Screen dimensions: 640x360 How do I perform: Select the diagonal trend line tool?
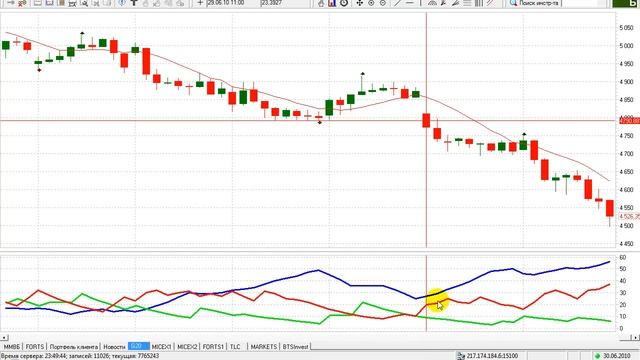point(398,3)
